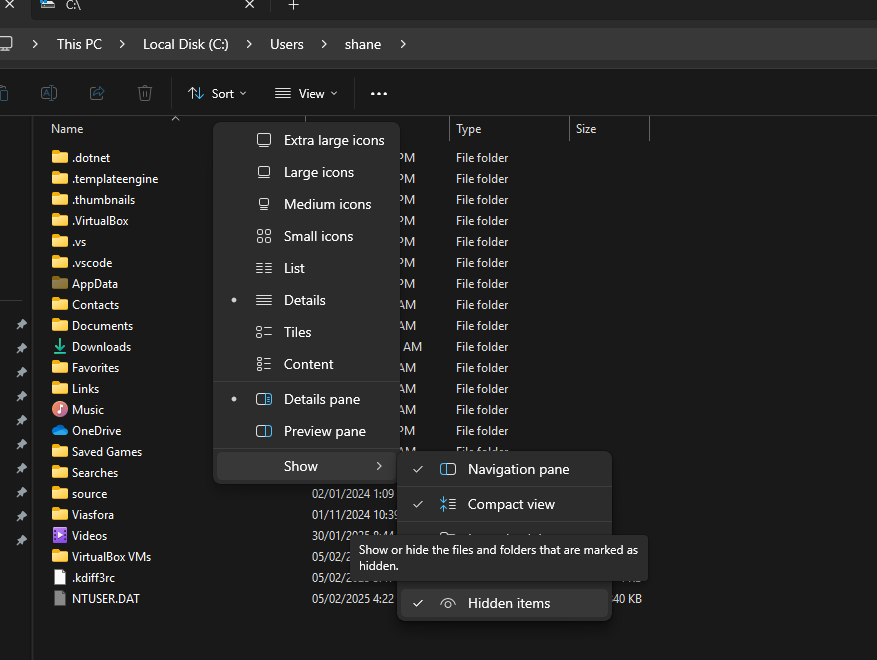Click the Videos folder icon

click(x=60, y=535)
